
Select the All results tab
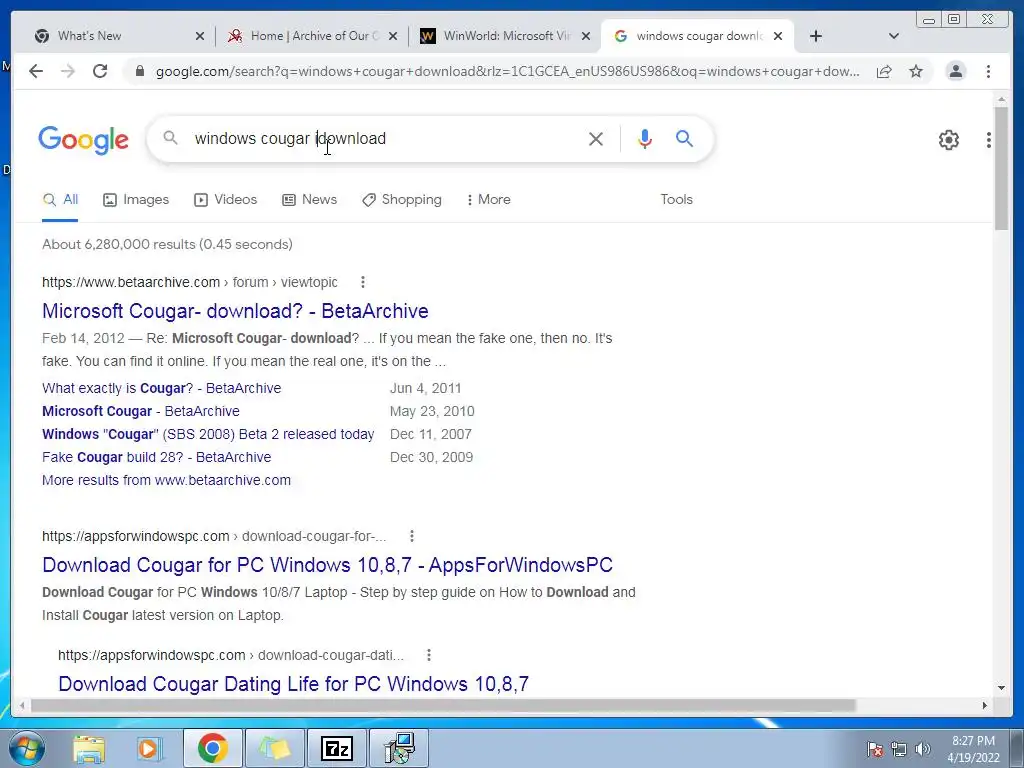60,200
